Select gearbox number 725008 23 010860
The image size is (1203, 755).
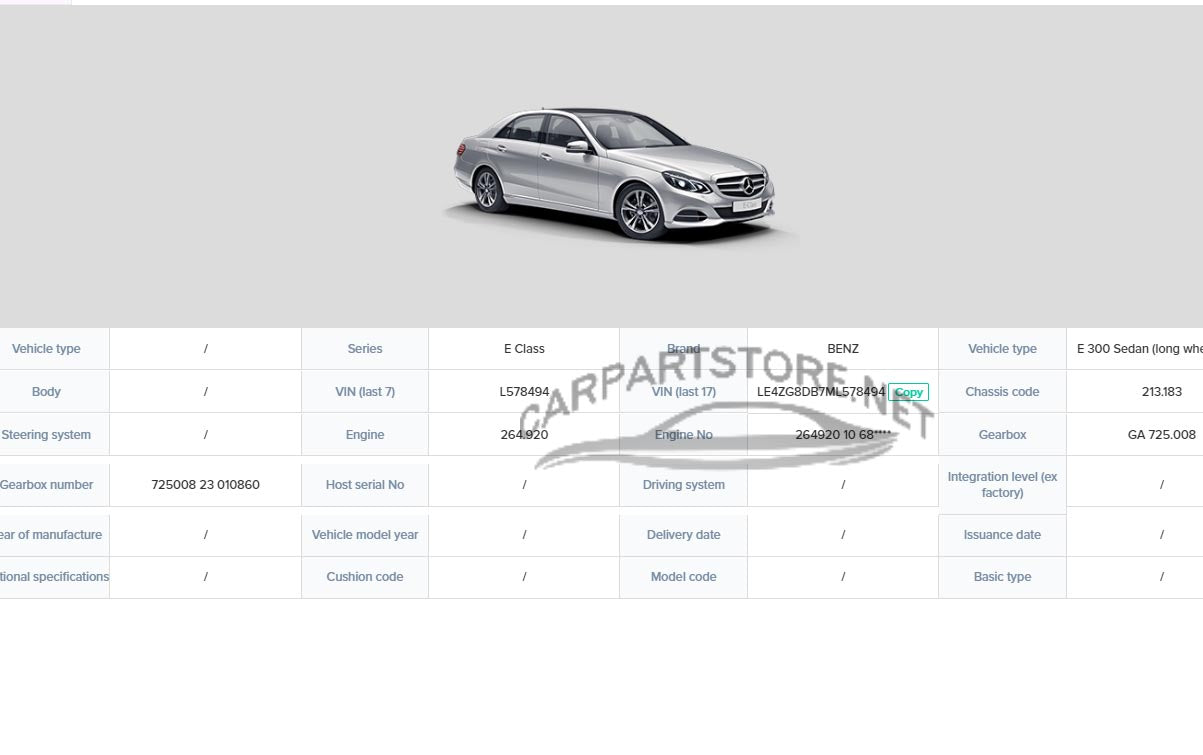(205, 485)
